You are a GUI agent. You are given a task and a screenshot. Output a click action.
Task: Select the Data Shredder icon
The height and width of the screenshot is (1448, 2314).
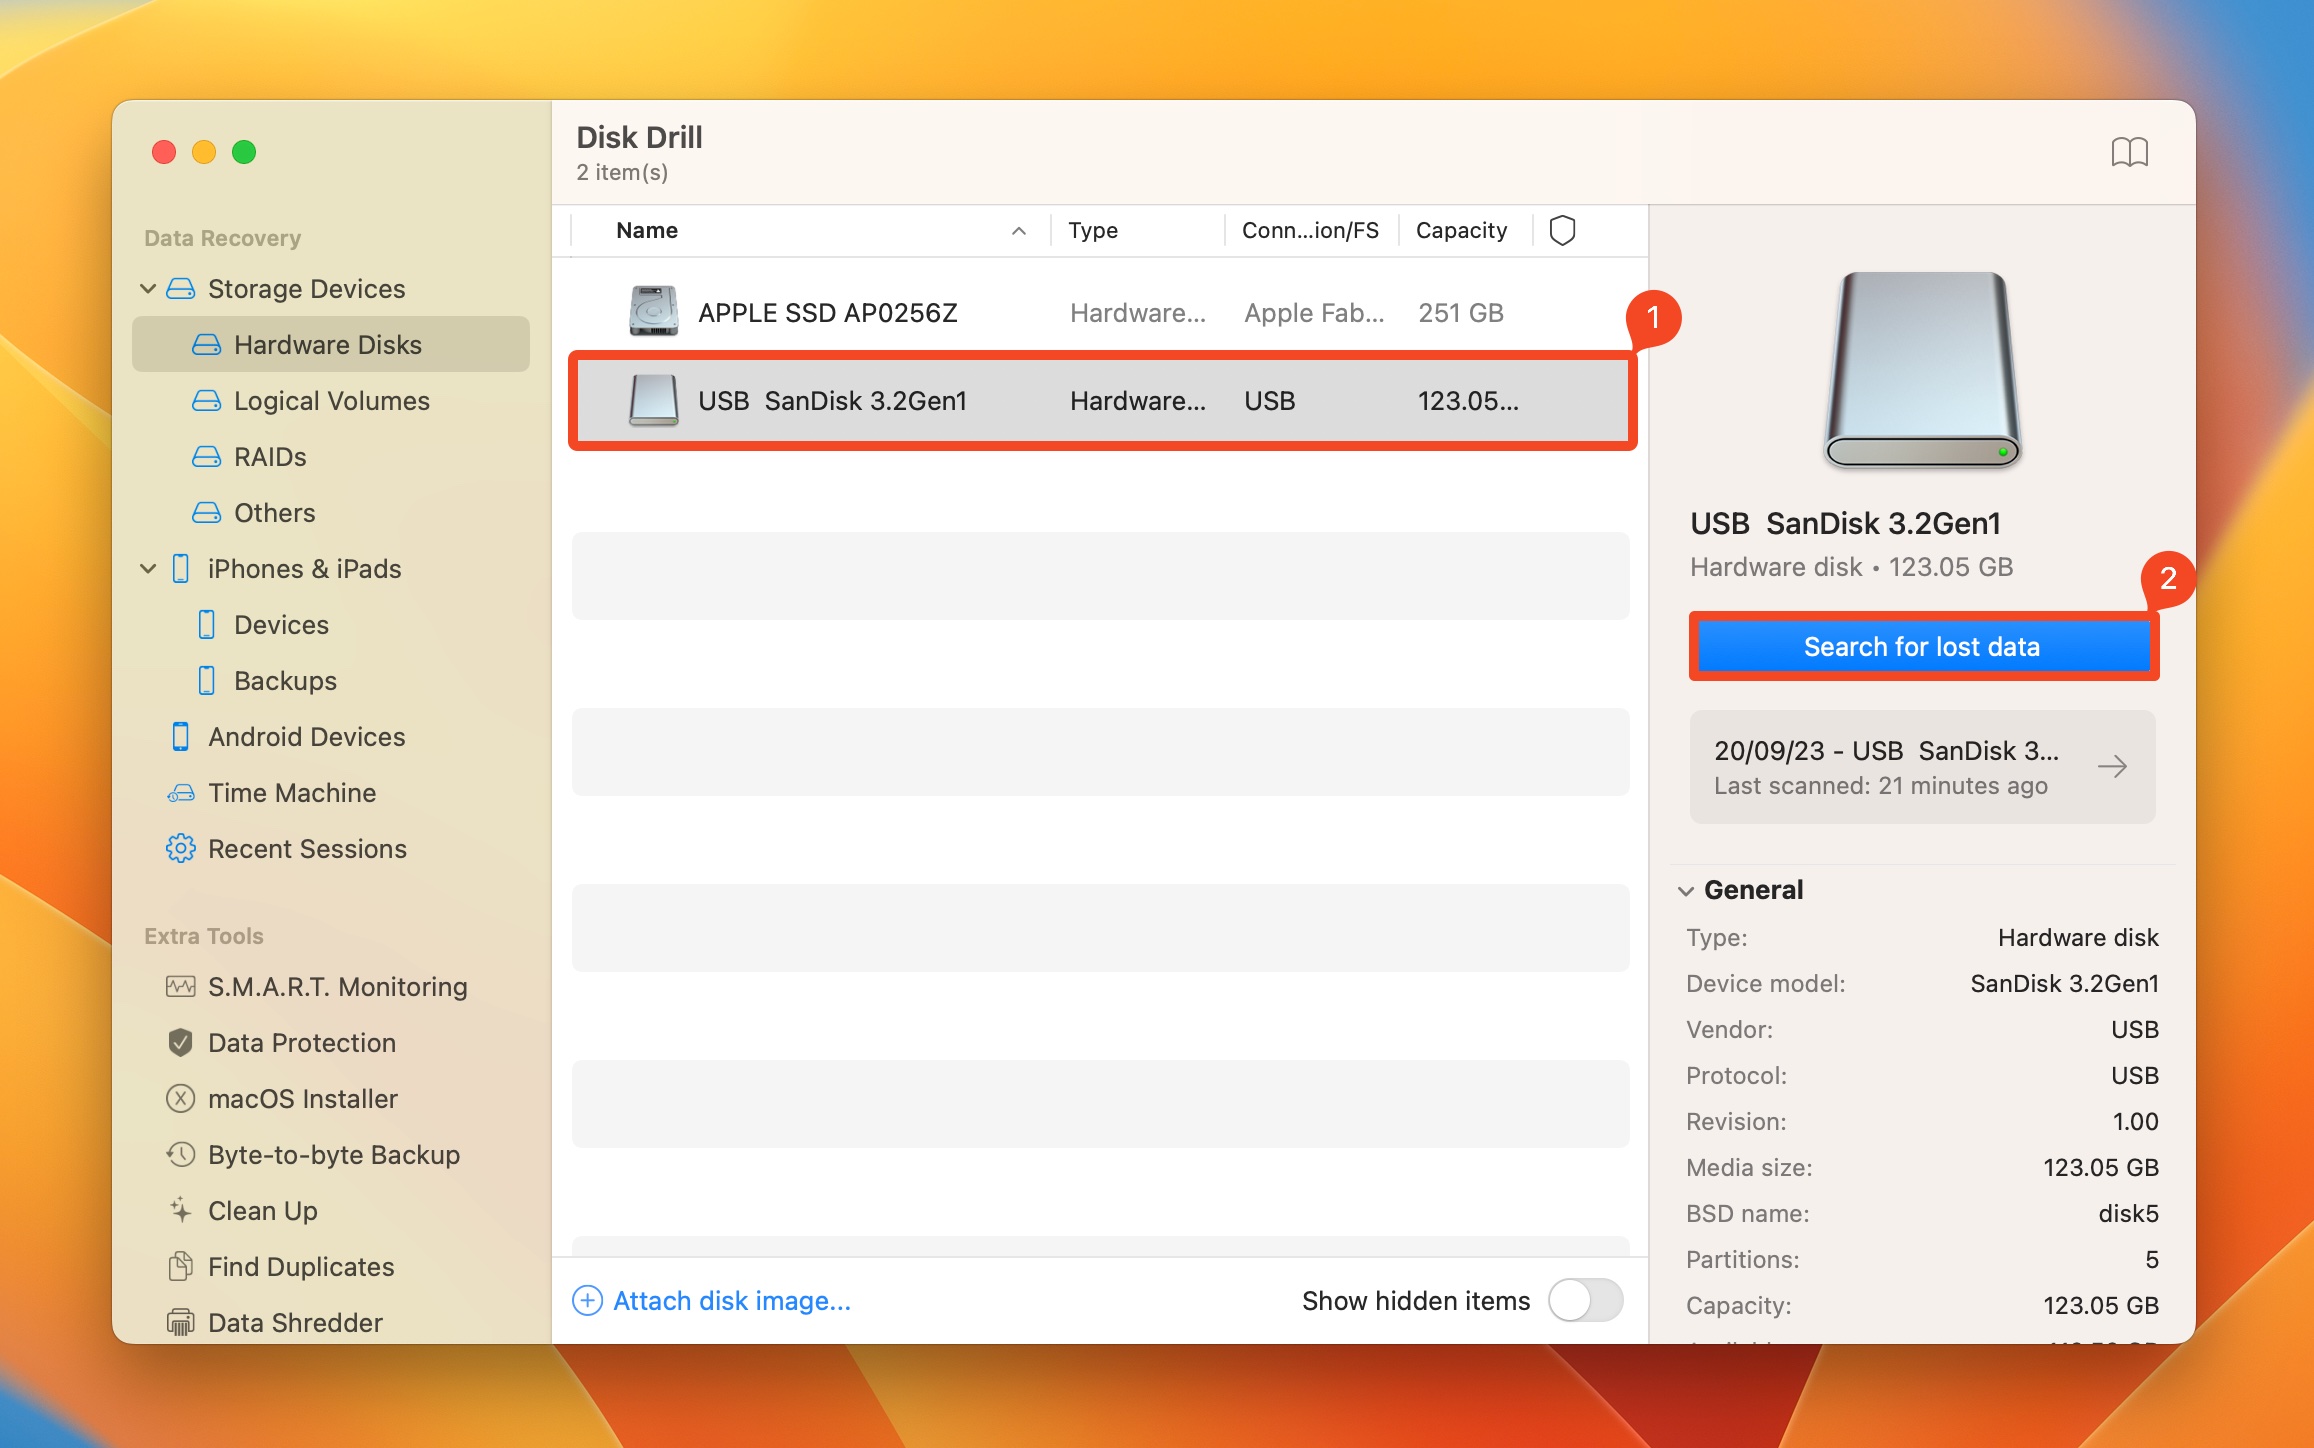[180, 1321]
